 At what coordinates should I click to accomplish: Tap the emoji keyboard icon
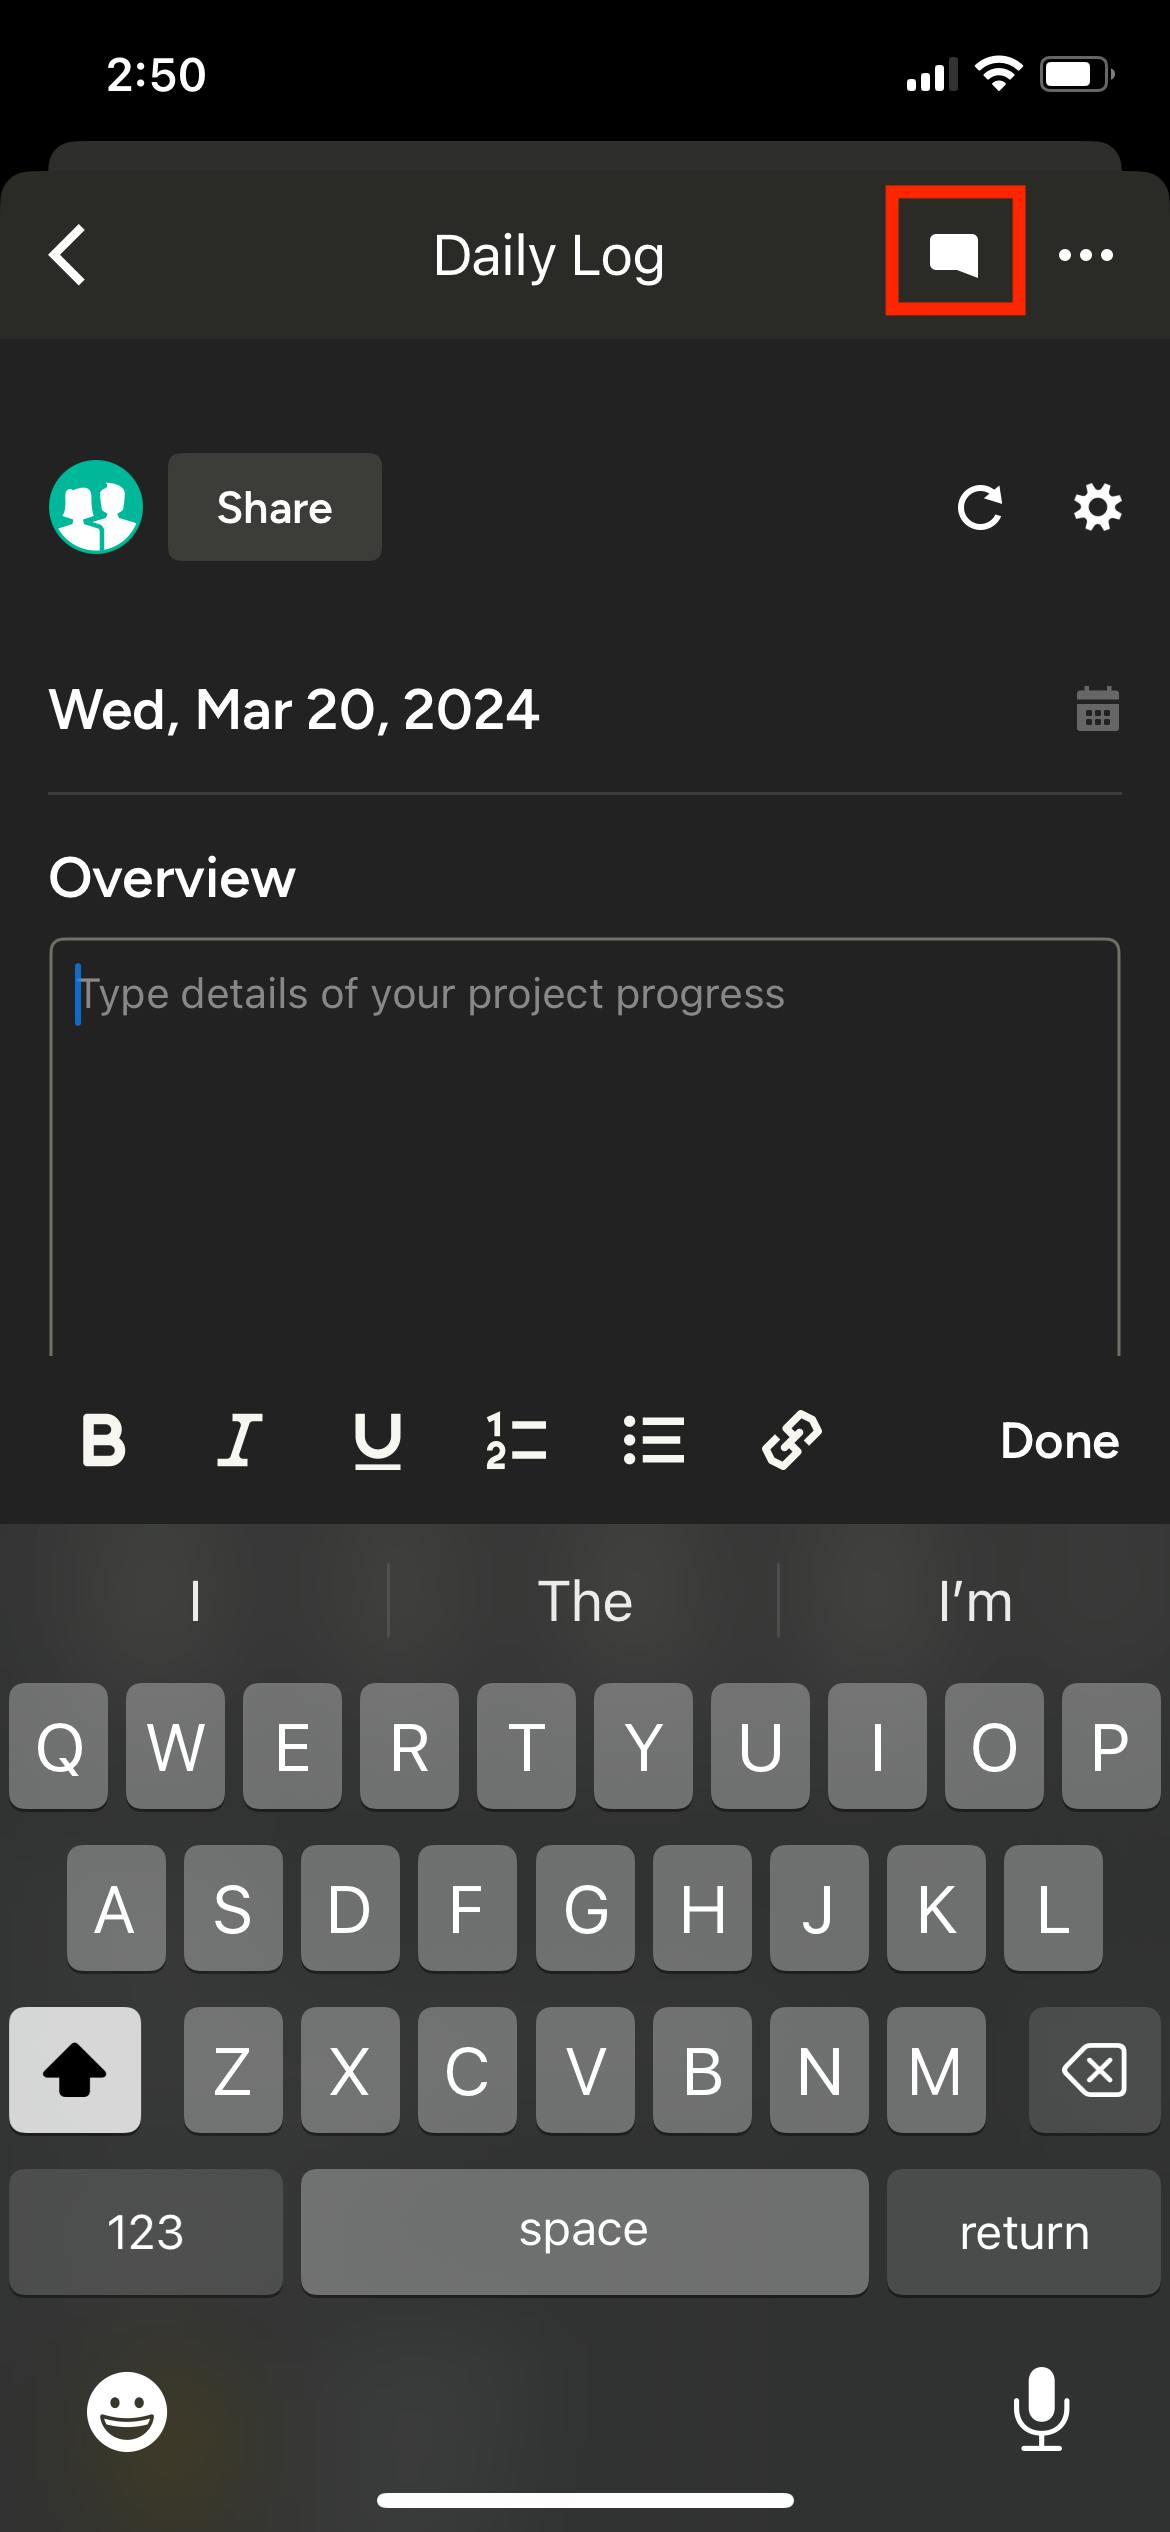tap(127, 2411)
